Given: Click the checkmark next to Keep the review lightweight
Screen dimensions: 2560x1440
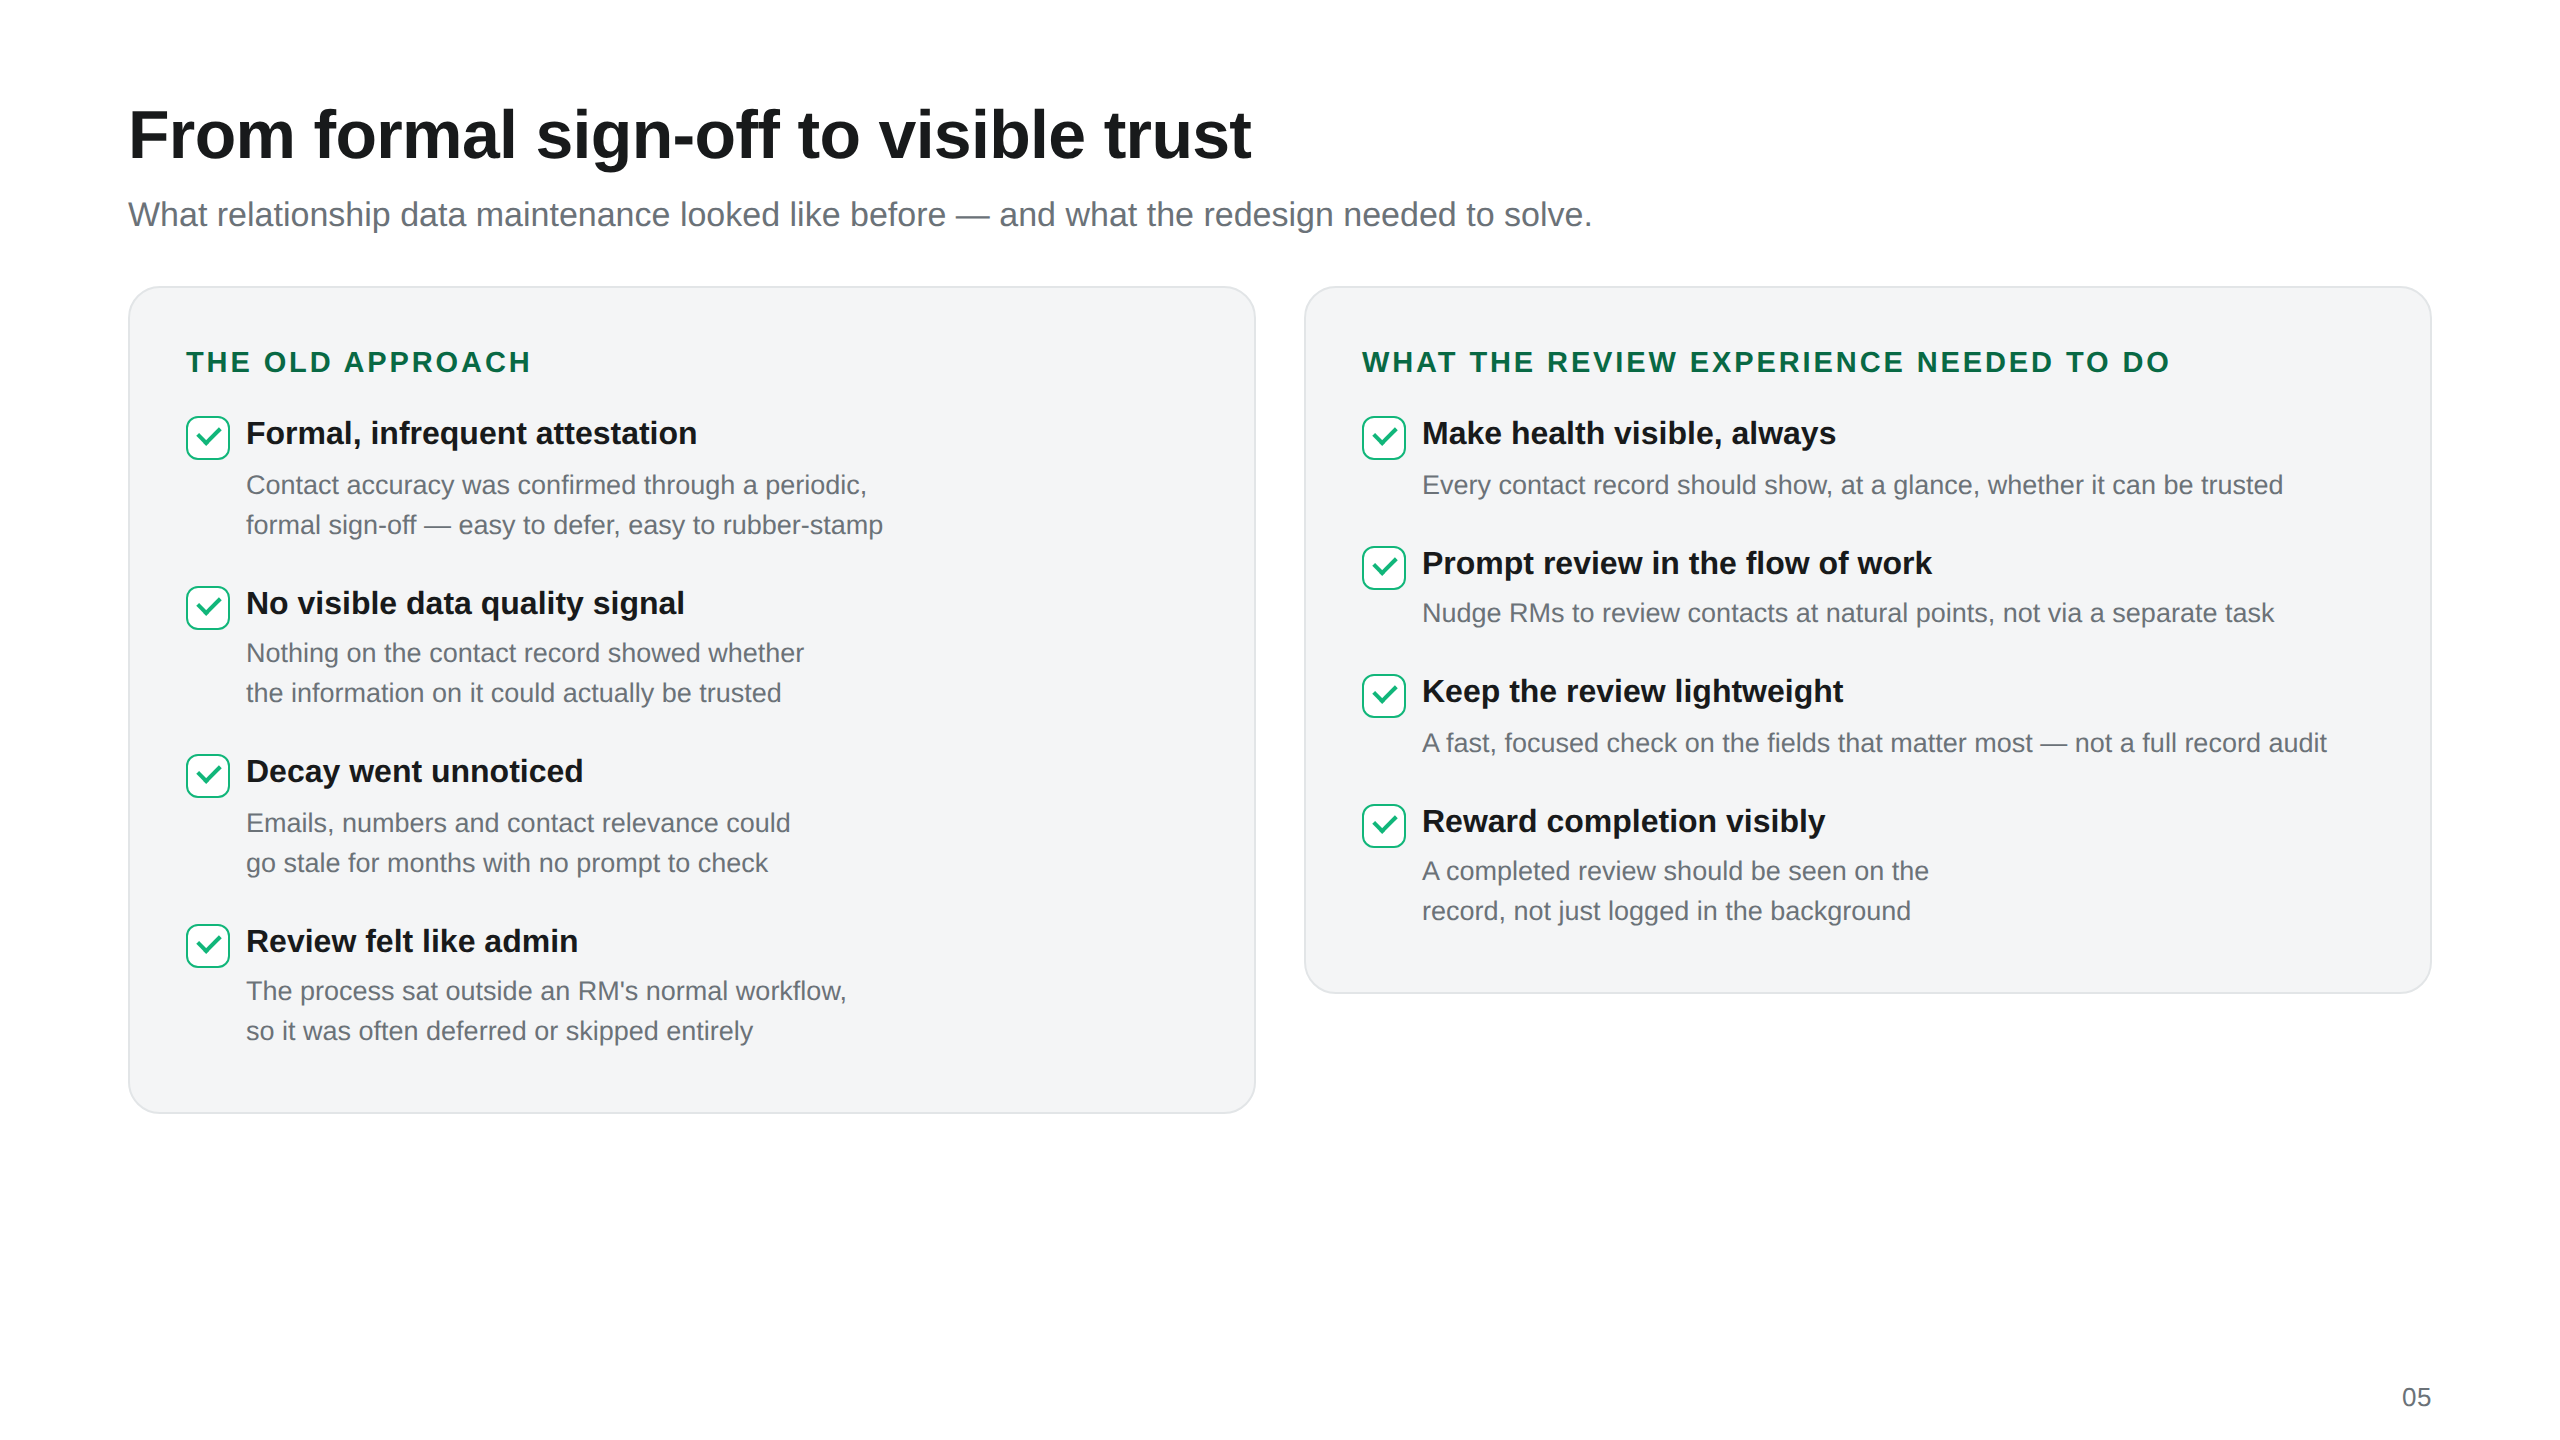Looking at the screenshot, I should tap(1384, 696).
